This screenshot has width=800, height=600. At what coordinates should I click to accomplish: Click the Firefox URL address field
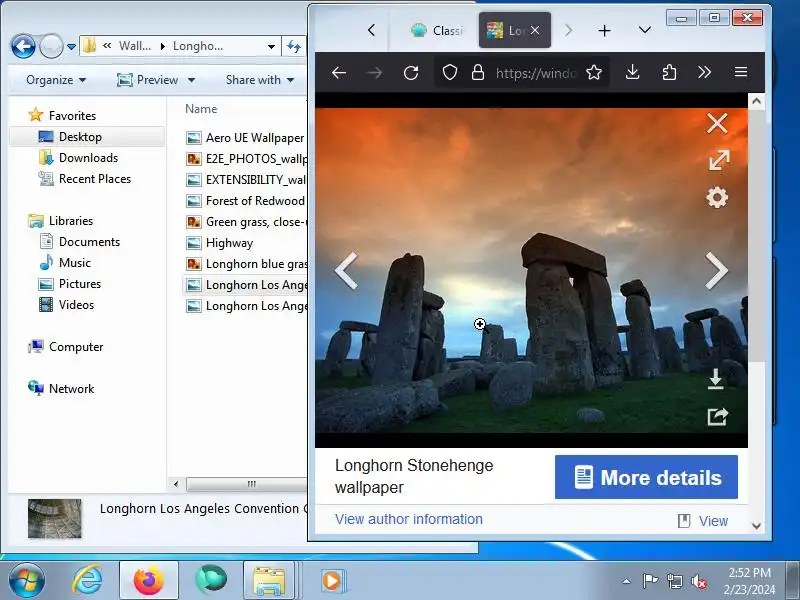[x=536, y=73]
